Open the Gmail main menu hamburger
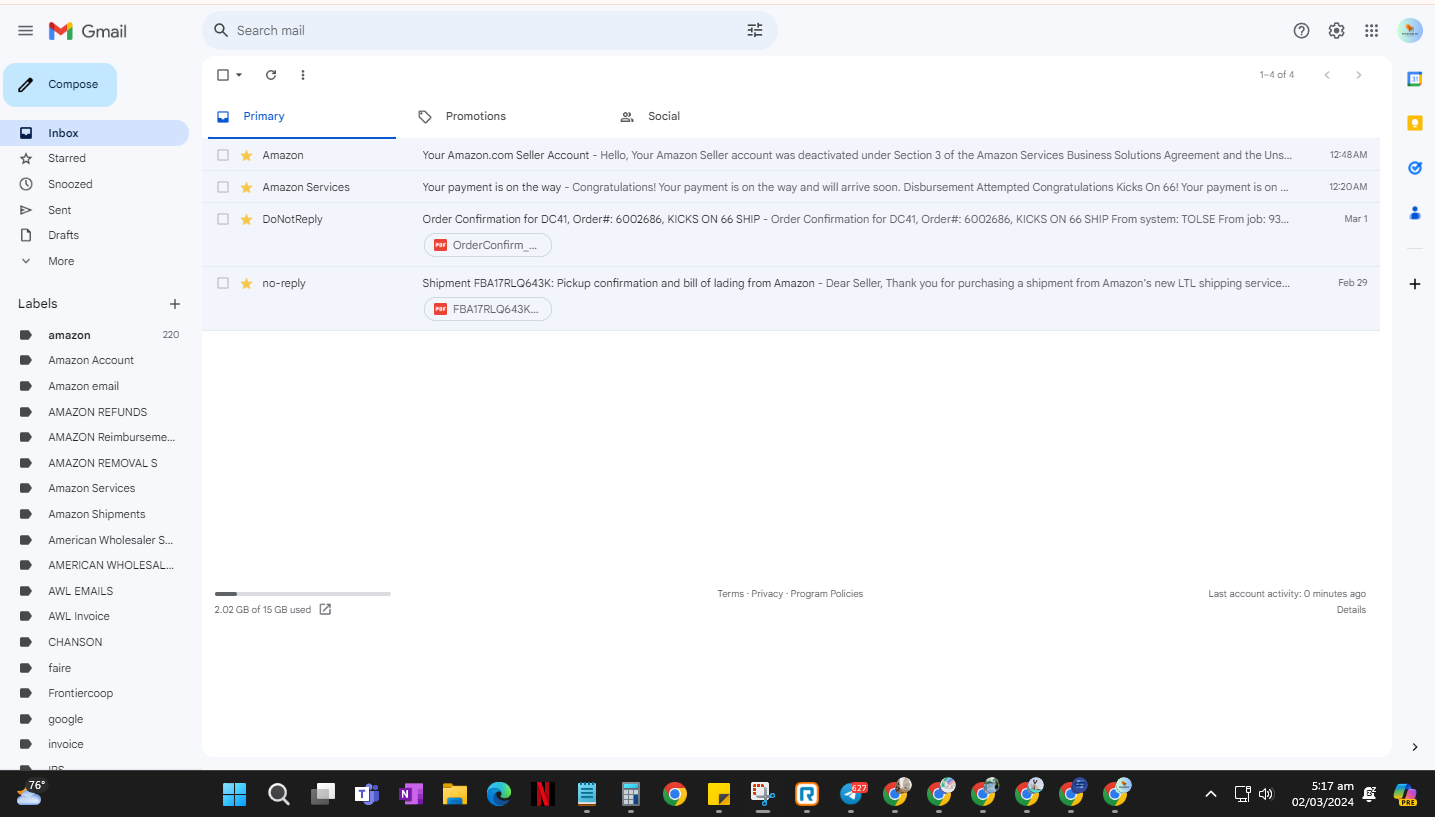Screen dimensions: 1435x817 pos(26,31)
